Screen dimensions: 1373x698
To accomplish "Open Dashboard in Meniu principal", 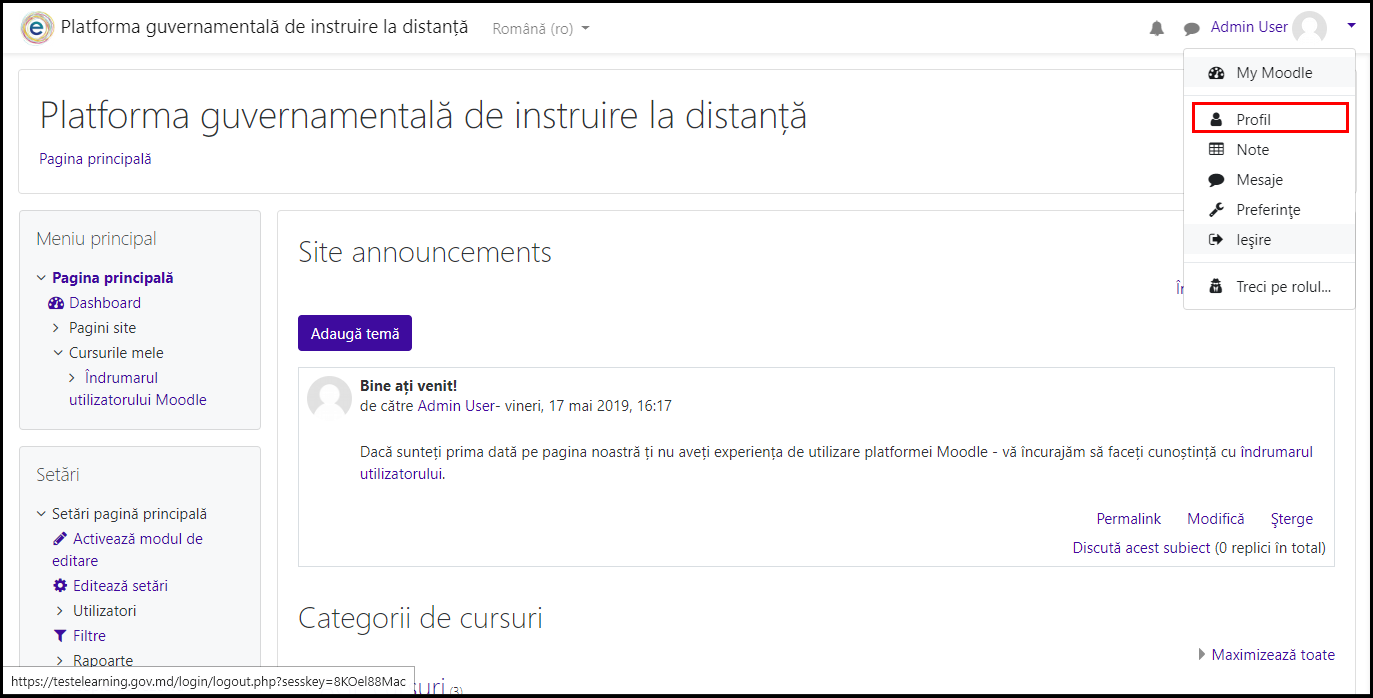I will 105,303.
